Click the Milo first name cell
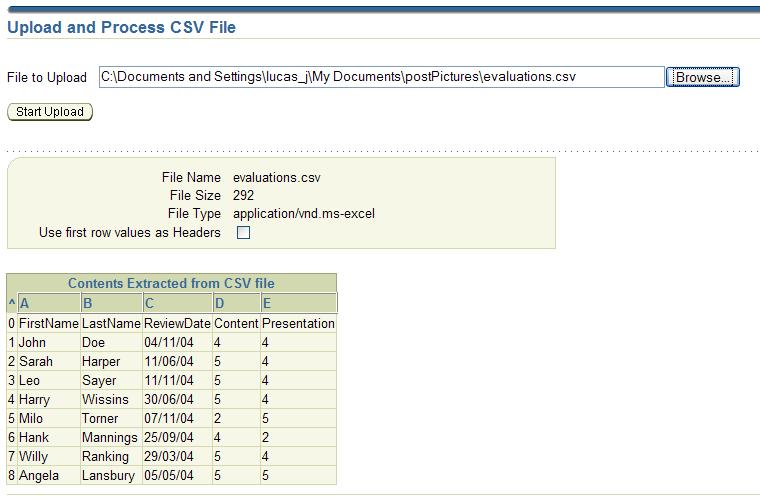This screenshot has height=504, width=760. coord(33,419)
